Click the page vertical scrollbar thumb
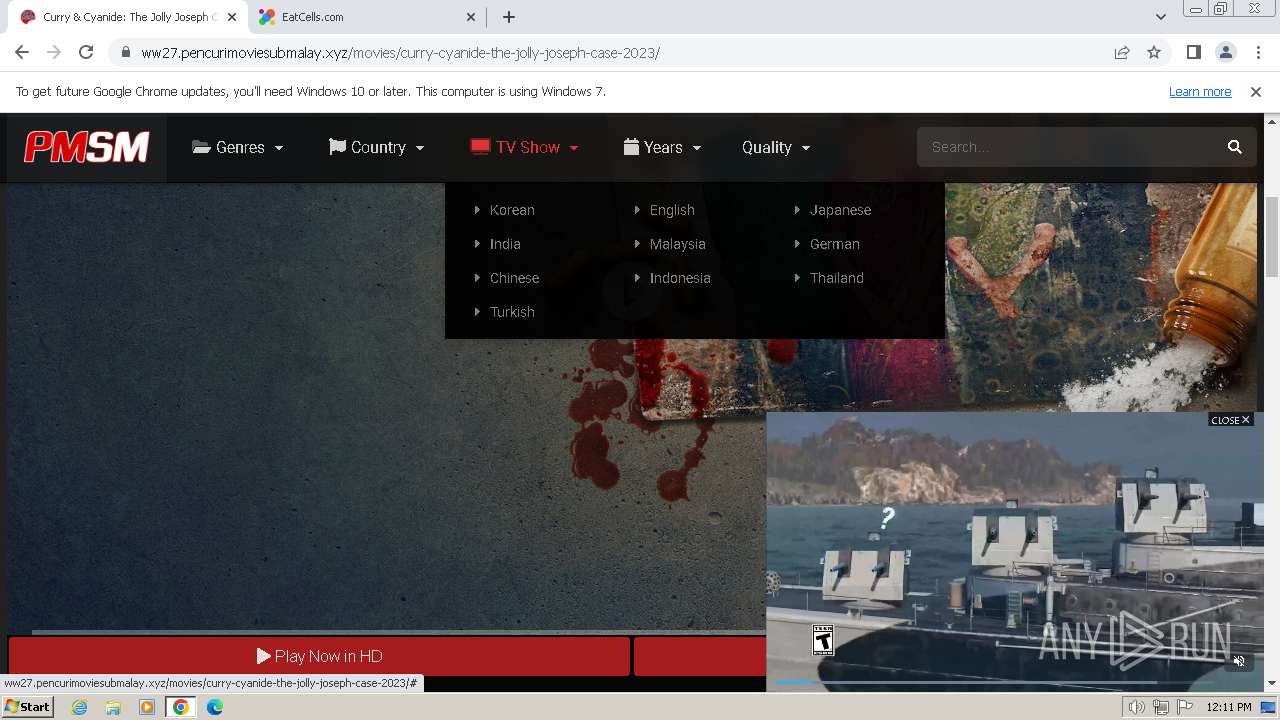The width and height of the screenshot is (1280, 720). tap(1272, 237)
